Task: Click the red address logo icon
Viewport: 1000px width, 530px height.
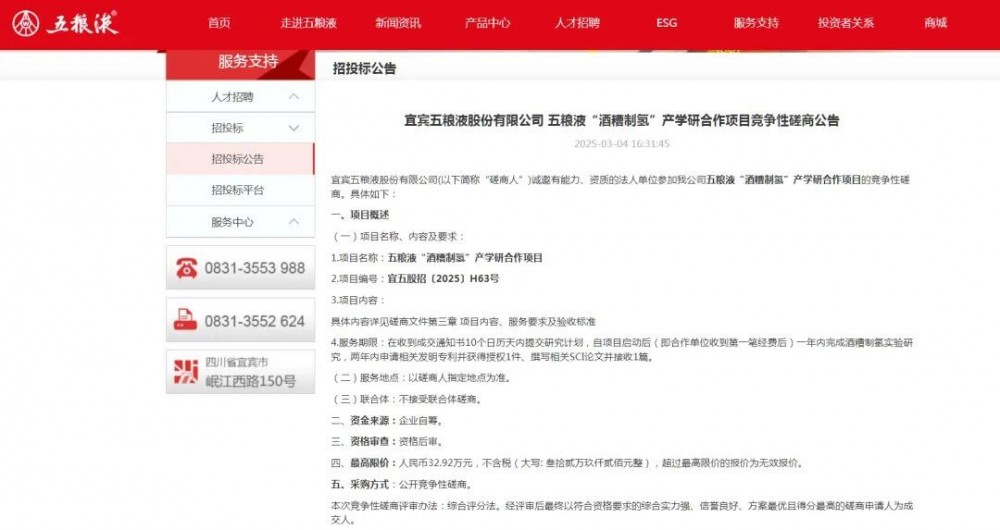Action: point(186,372)
